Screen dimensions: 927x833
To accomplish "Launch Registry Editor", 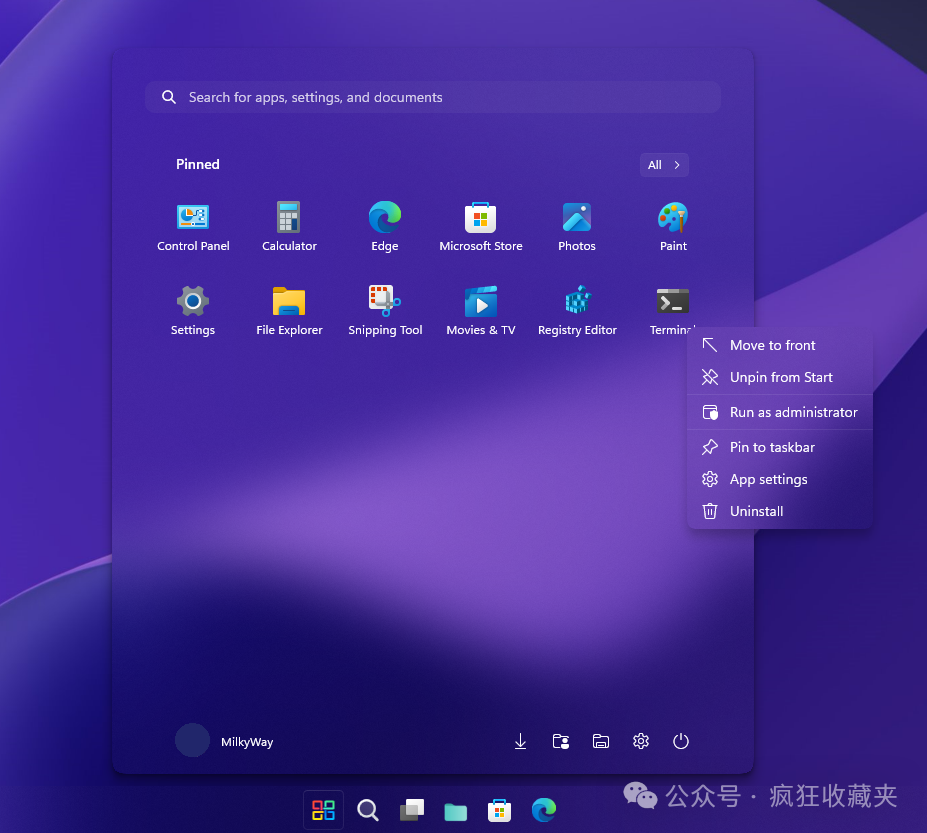I will click(577, 308).
